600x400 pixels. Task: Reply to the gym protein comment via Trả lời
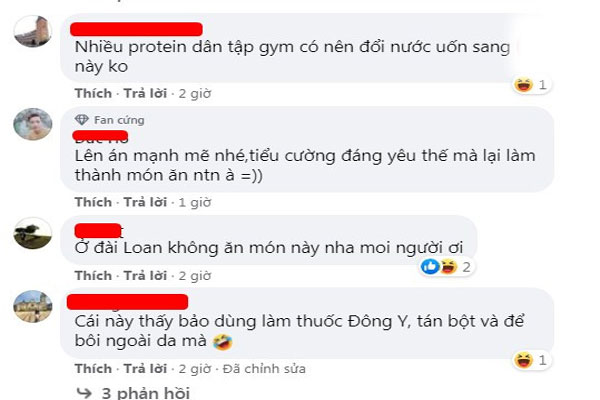[145, 93]
